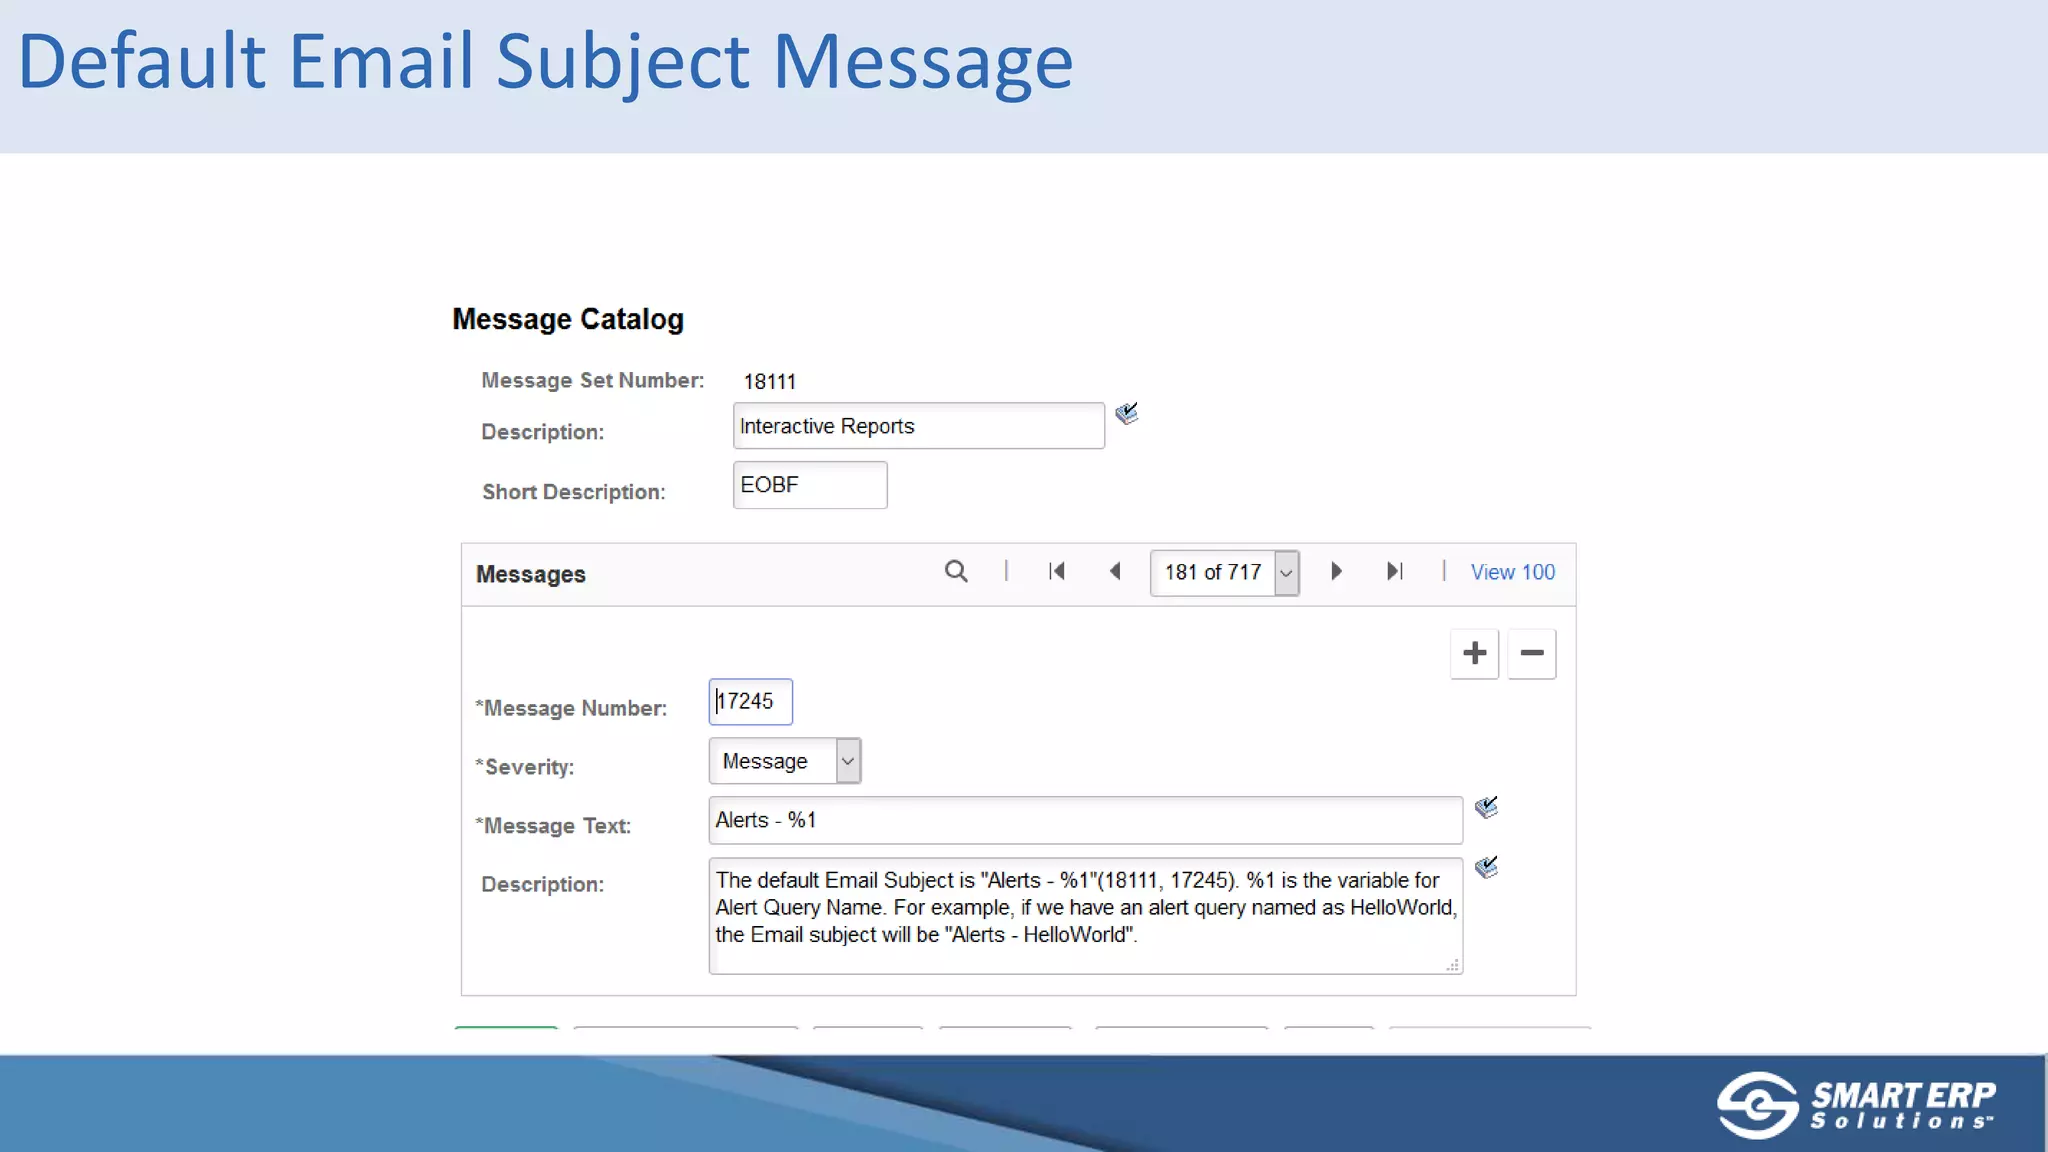The width and height of the screenshot is (2048, 1152).
Task: Click the textarea resize grip corner
Action: [1453, 965]
